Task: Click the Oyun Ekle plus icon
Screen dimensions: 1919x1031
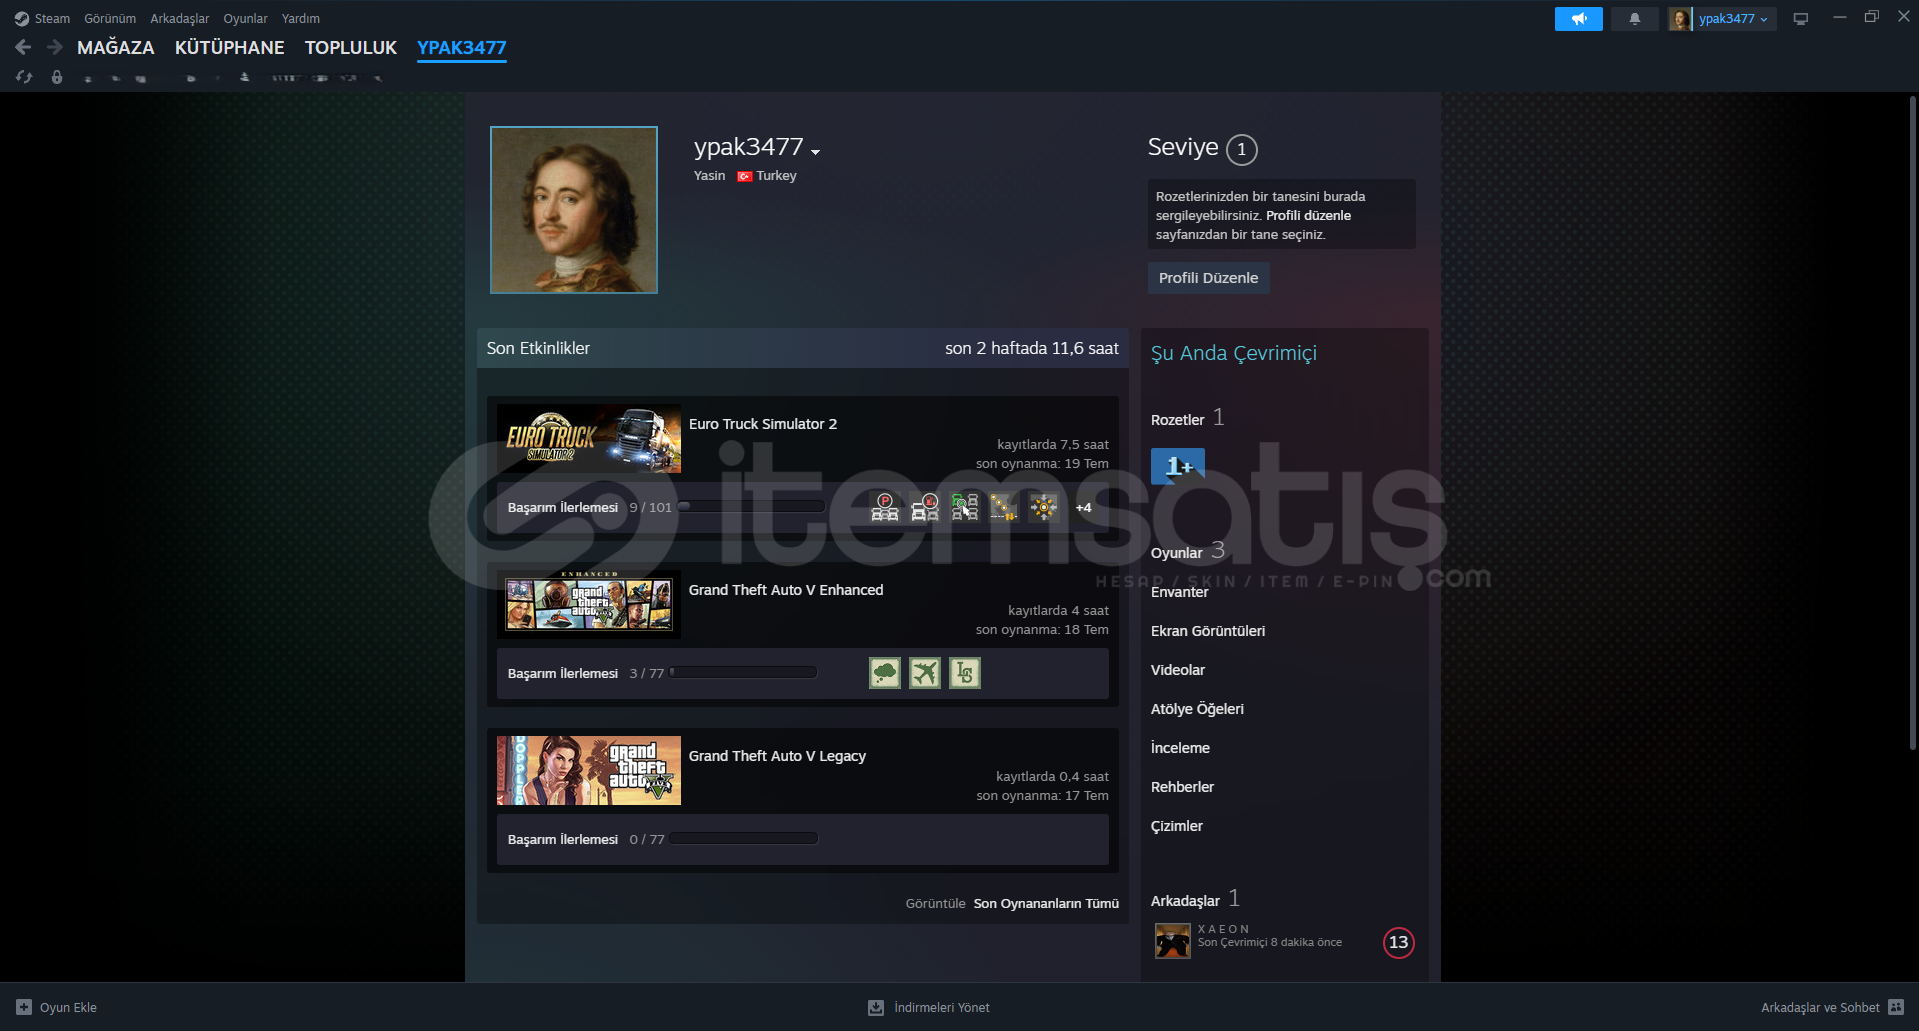Action: click(x=24, y=1007)
